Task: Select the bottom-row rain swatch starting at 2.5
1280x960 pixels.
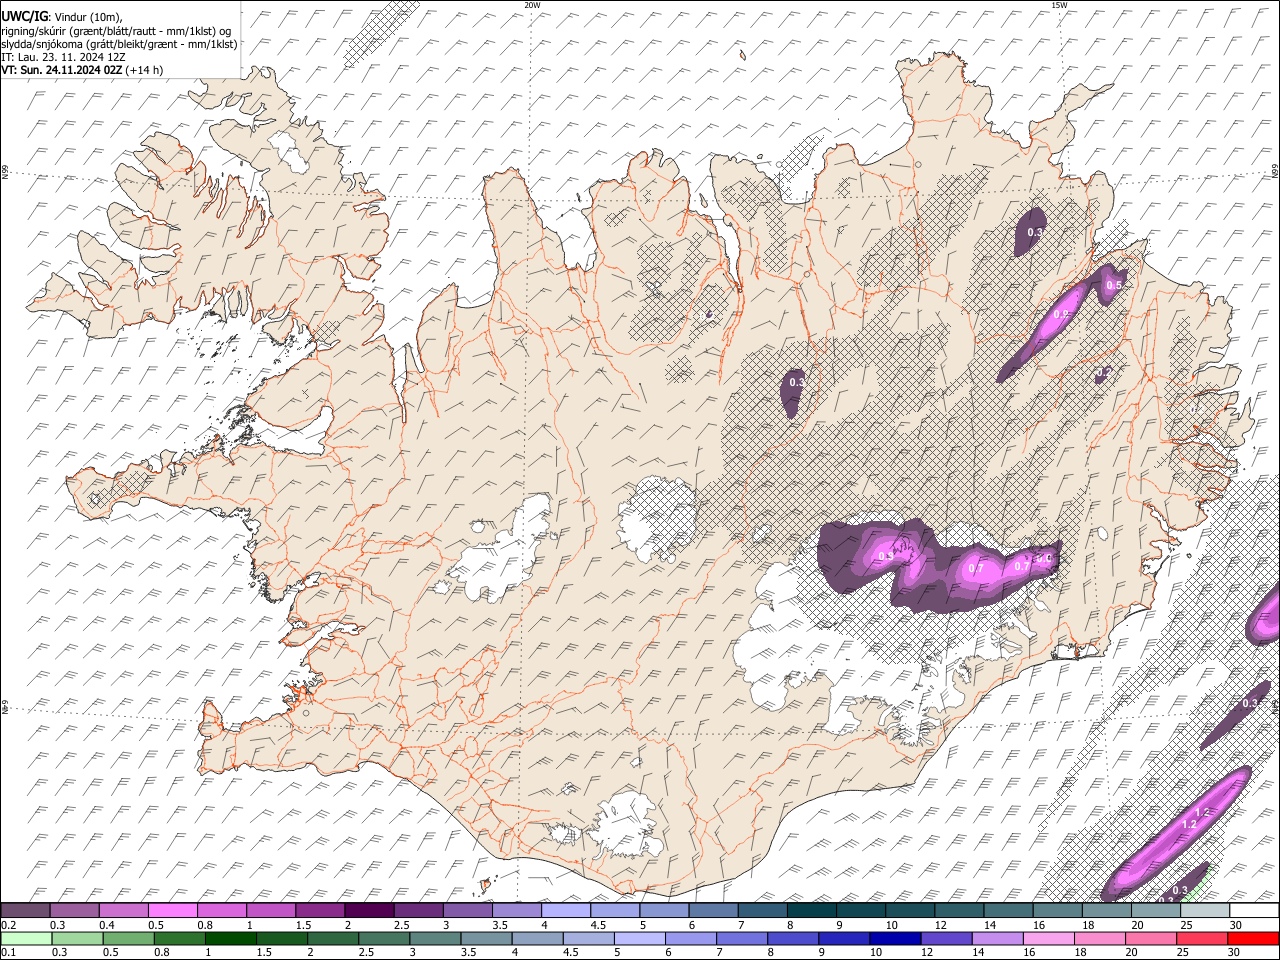Action: pyautogui.click(x=384, y=938)
